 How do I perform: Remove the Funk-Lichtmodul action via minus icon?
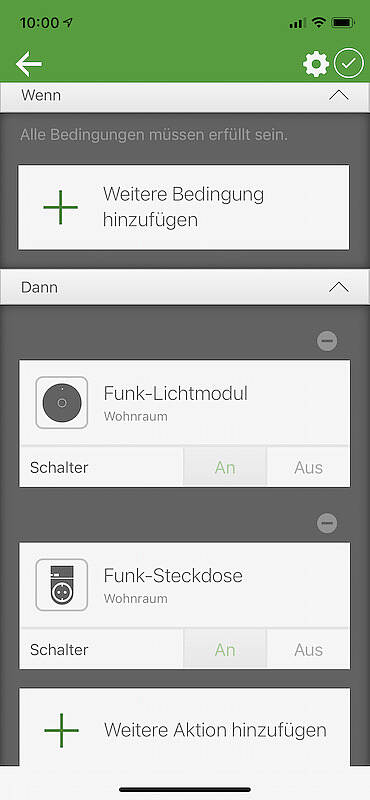327,341
